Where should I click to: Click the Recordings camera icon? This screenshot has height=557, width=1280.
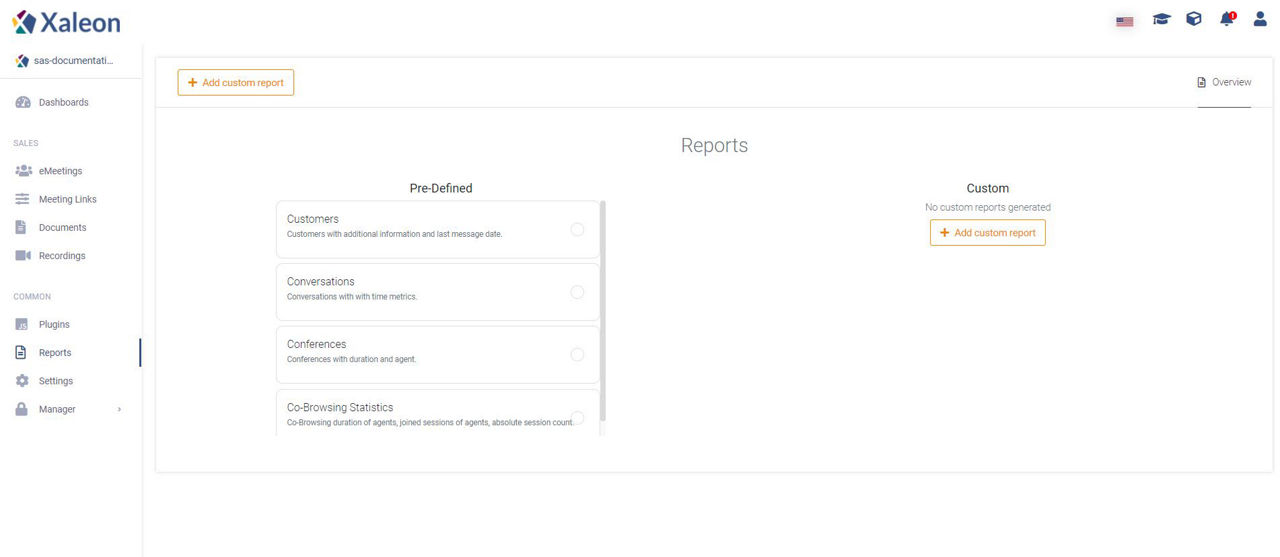coord(23,256)
